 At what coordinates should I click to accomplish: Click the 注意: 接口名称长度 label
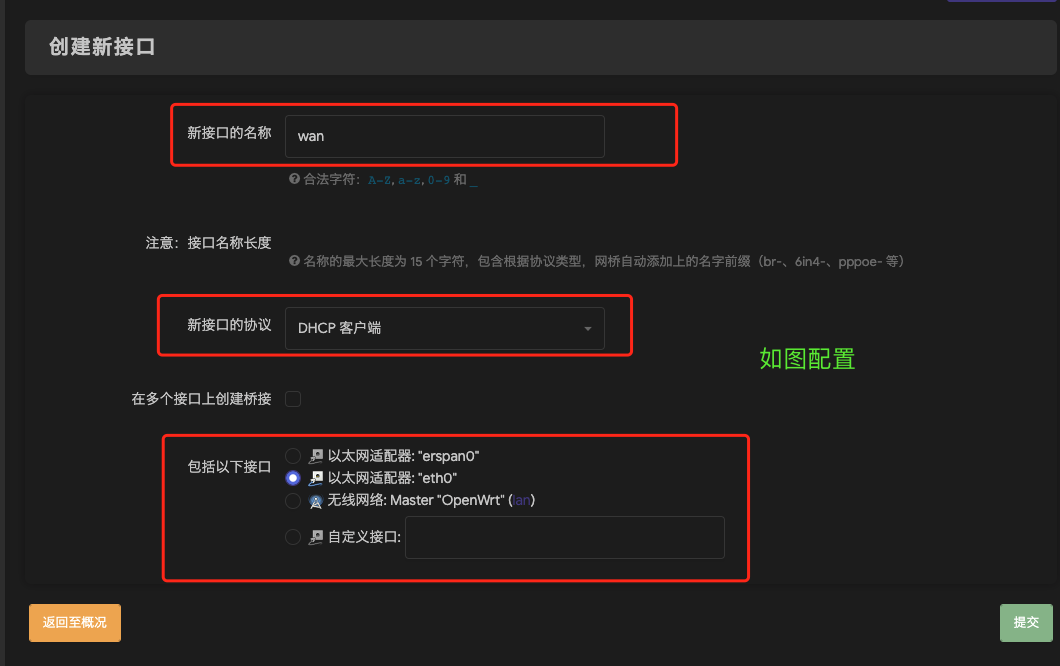coord(208,243)
